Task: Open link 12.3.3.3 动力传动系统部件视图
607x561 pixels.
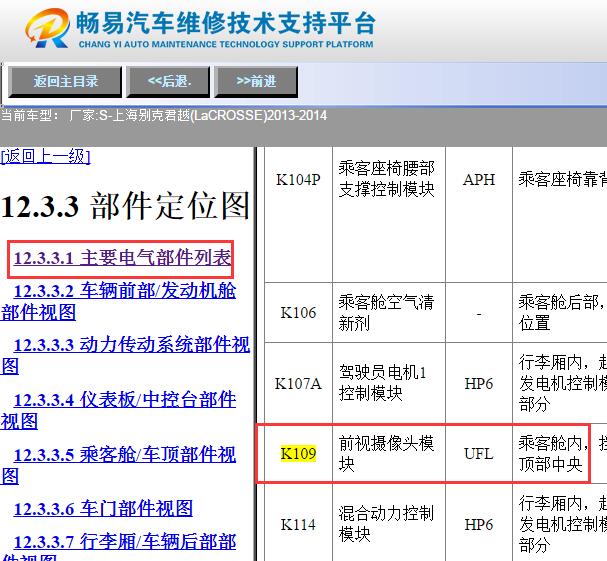Action: point(125,355)
